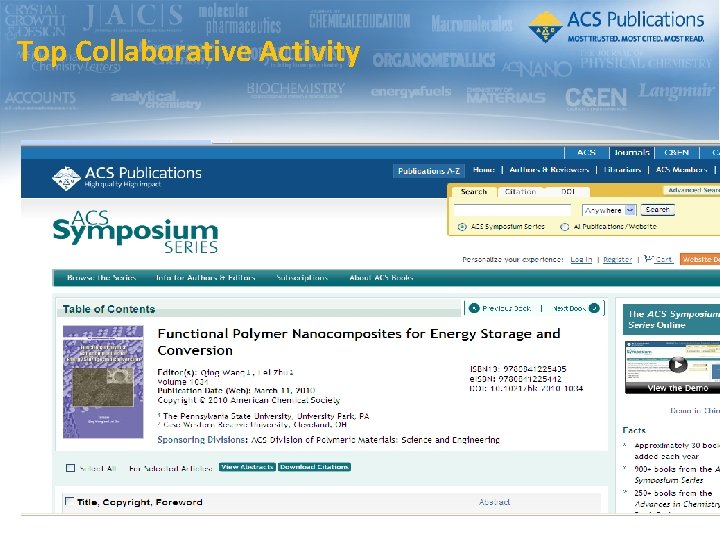Click the Next Book arrow icon
Image resolution: width=720 pixels, height=540 pixels.
[594, 308]
